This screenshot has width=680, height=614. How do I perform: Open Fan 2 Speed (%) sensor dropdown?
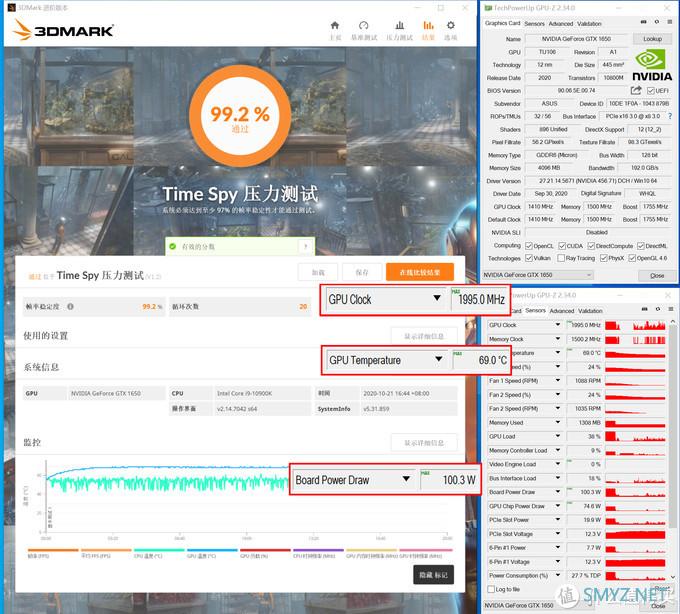tap(558, 395)
